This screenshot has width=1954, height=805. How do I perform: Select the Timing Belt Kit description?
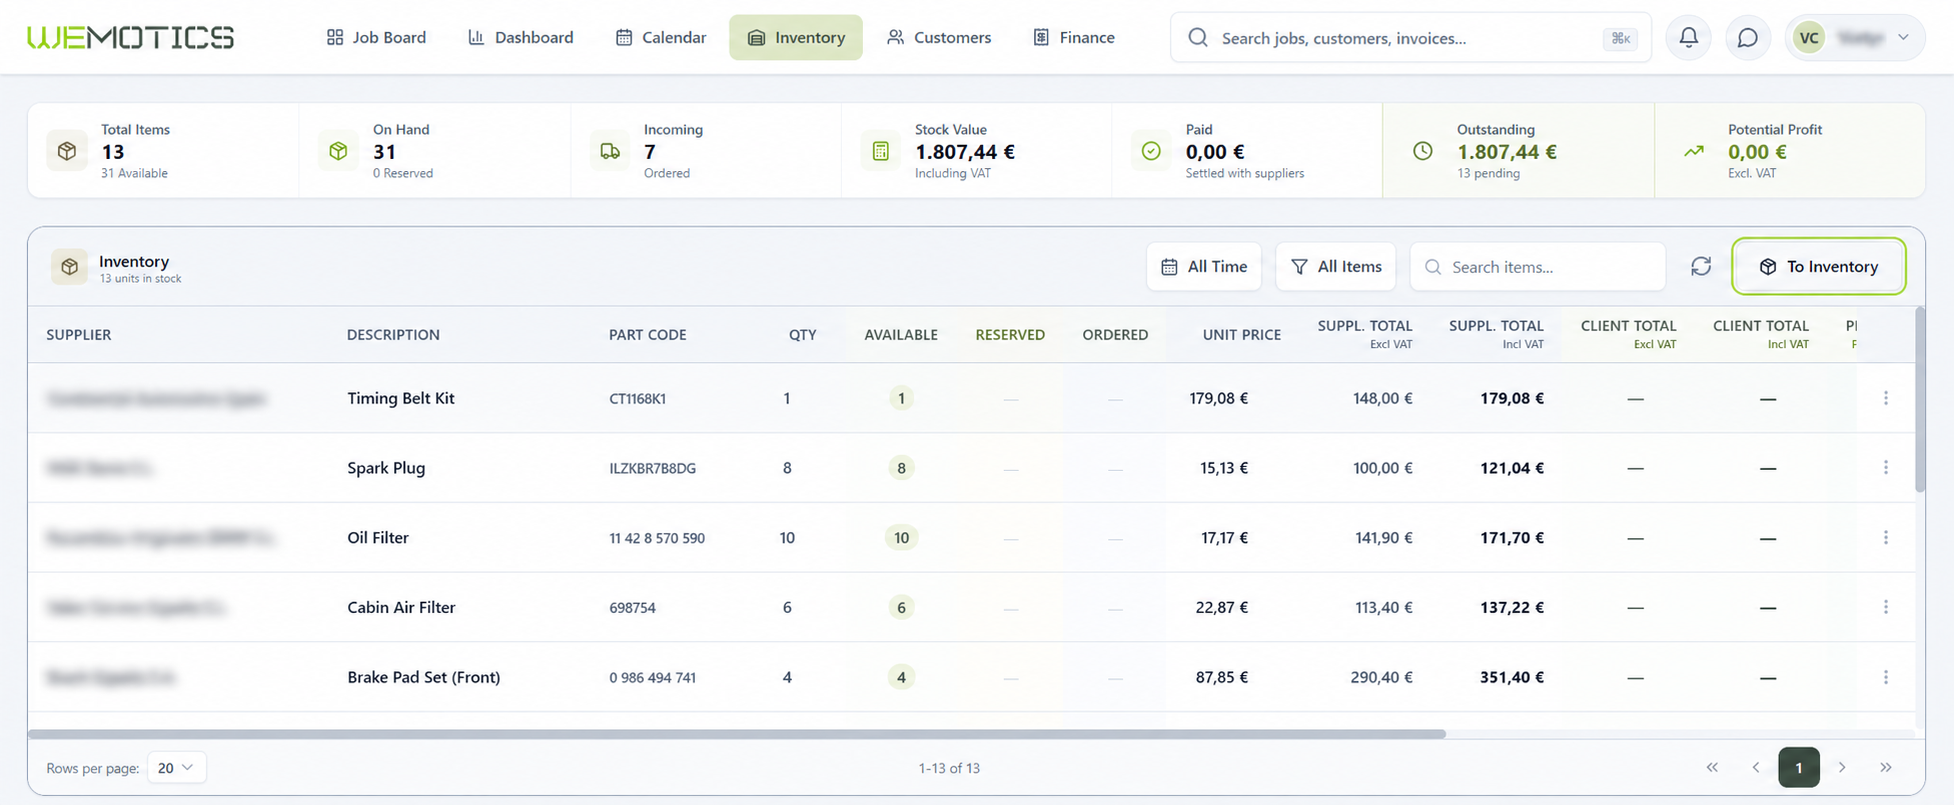[x=401, y=398]
